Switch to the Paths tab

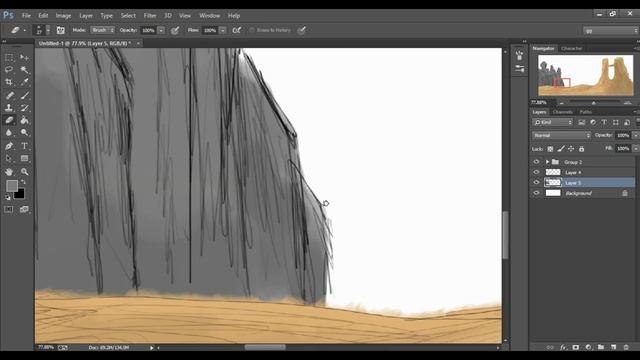(x=586, y=112)
